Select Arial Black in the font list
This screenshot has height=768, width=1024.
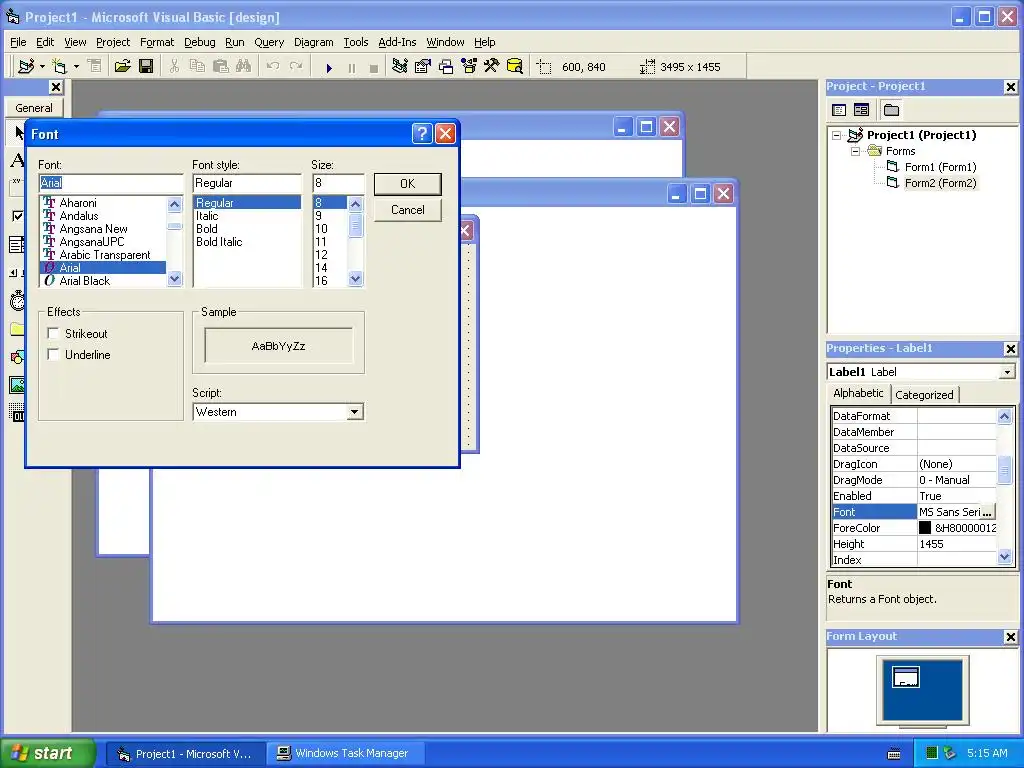pyautogui.click(x=84, y=281)
